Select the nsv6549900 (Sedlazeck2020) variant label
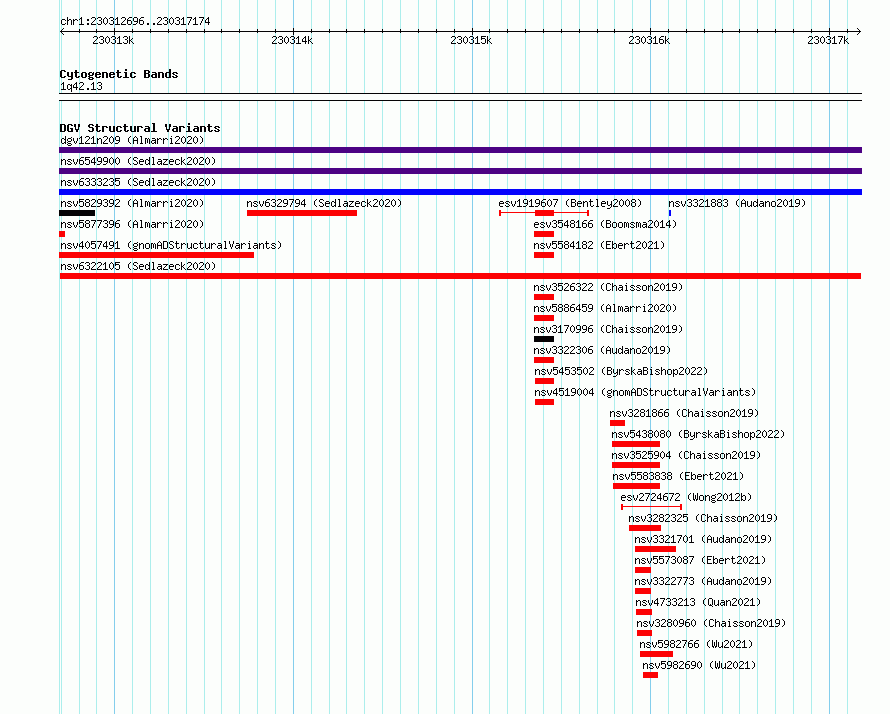 (138, 161)
